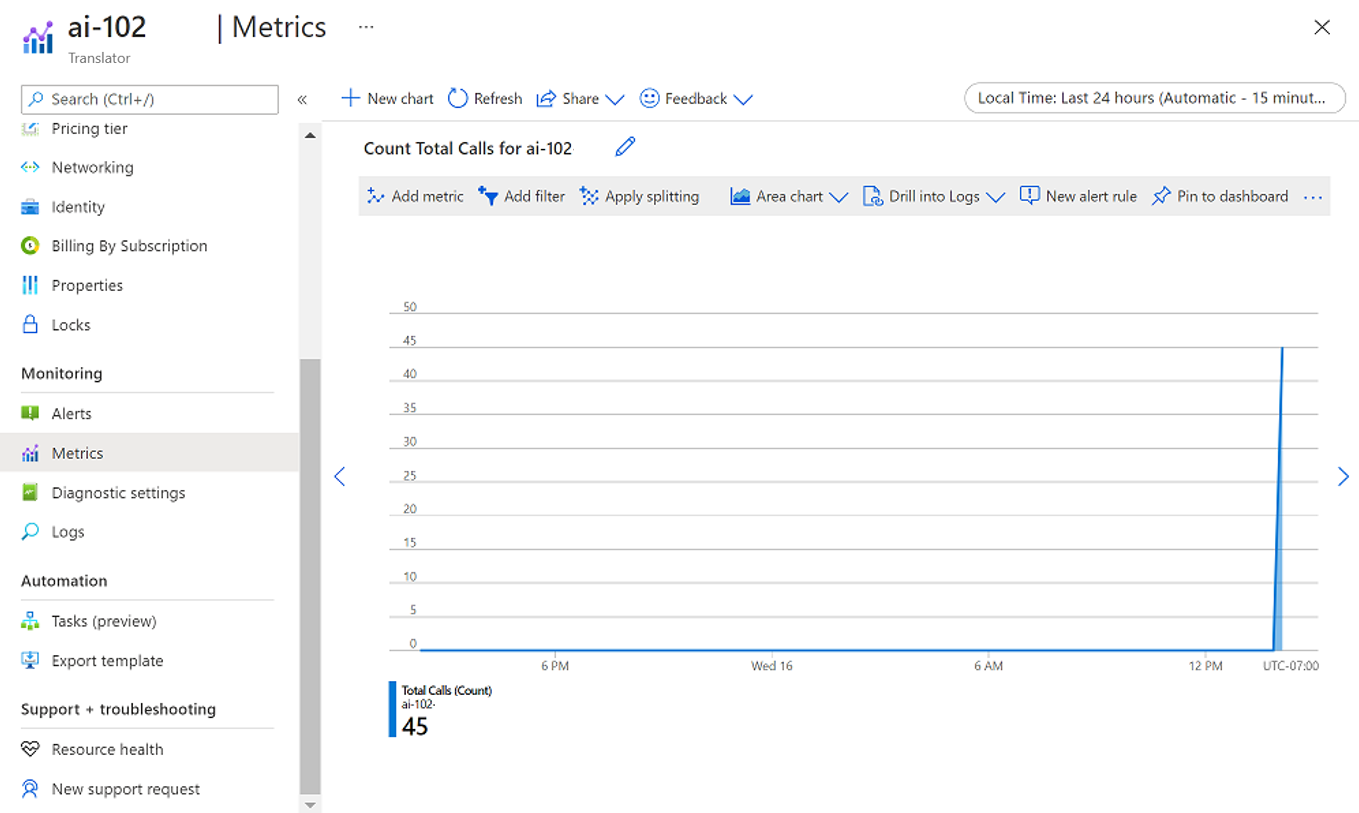
Task: Click the pencil icon to edit chart title
Action: click(625, 148)
